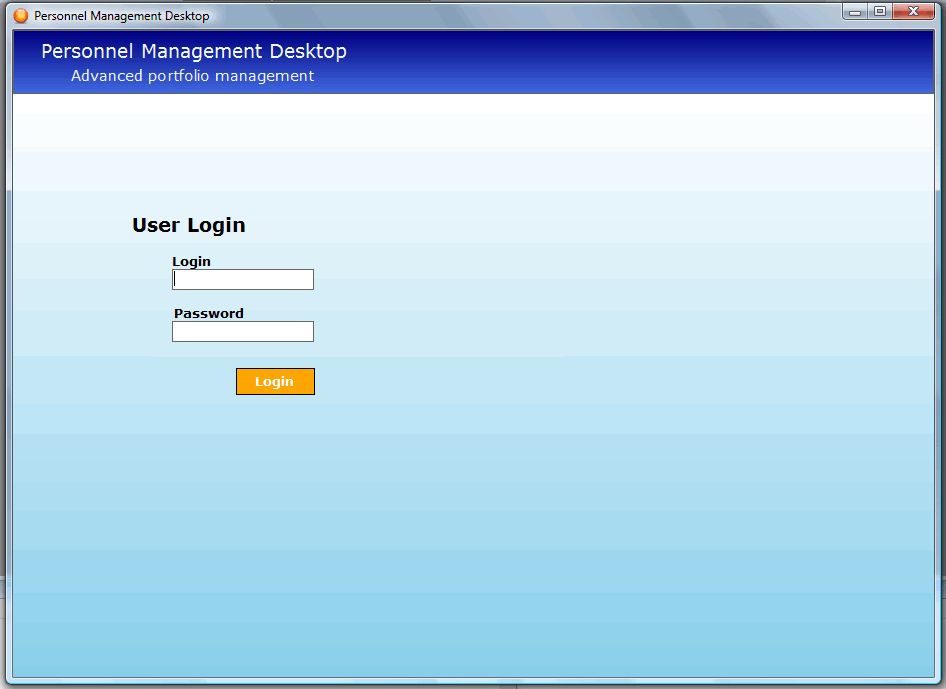
Task: Close the Personnel Management Desktop window
Action: point(914,12)
